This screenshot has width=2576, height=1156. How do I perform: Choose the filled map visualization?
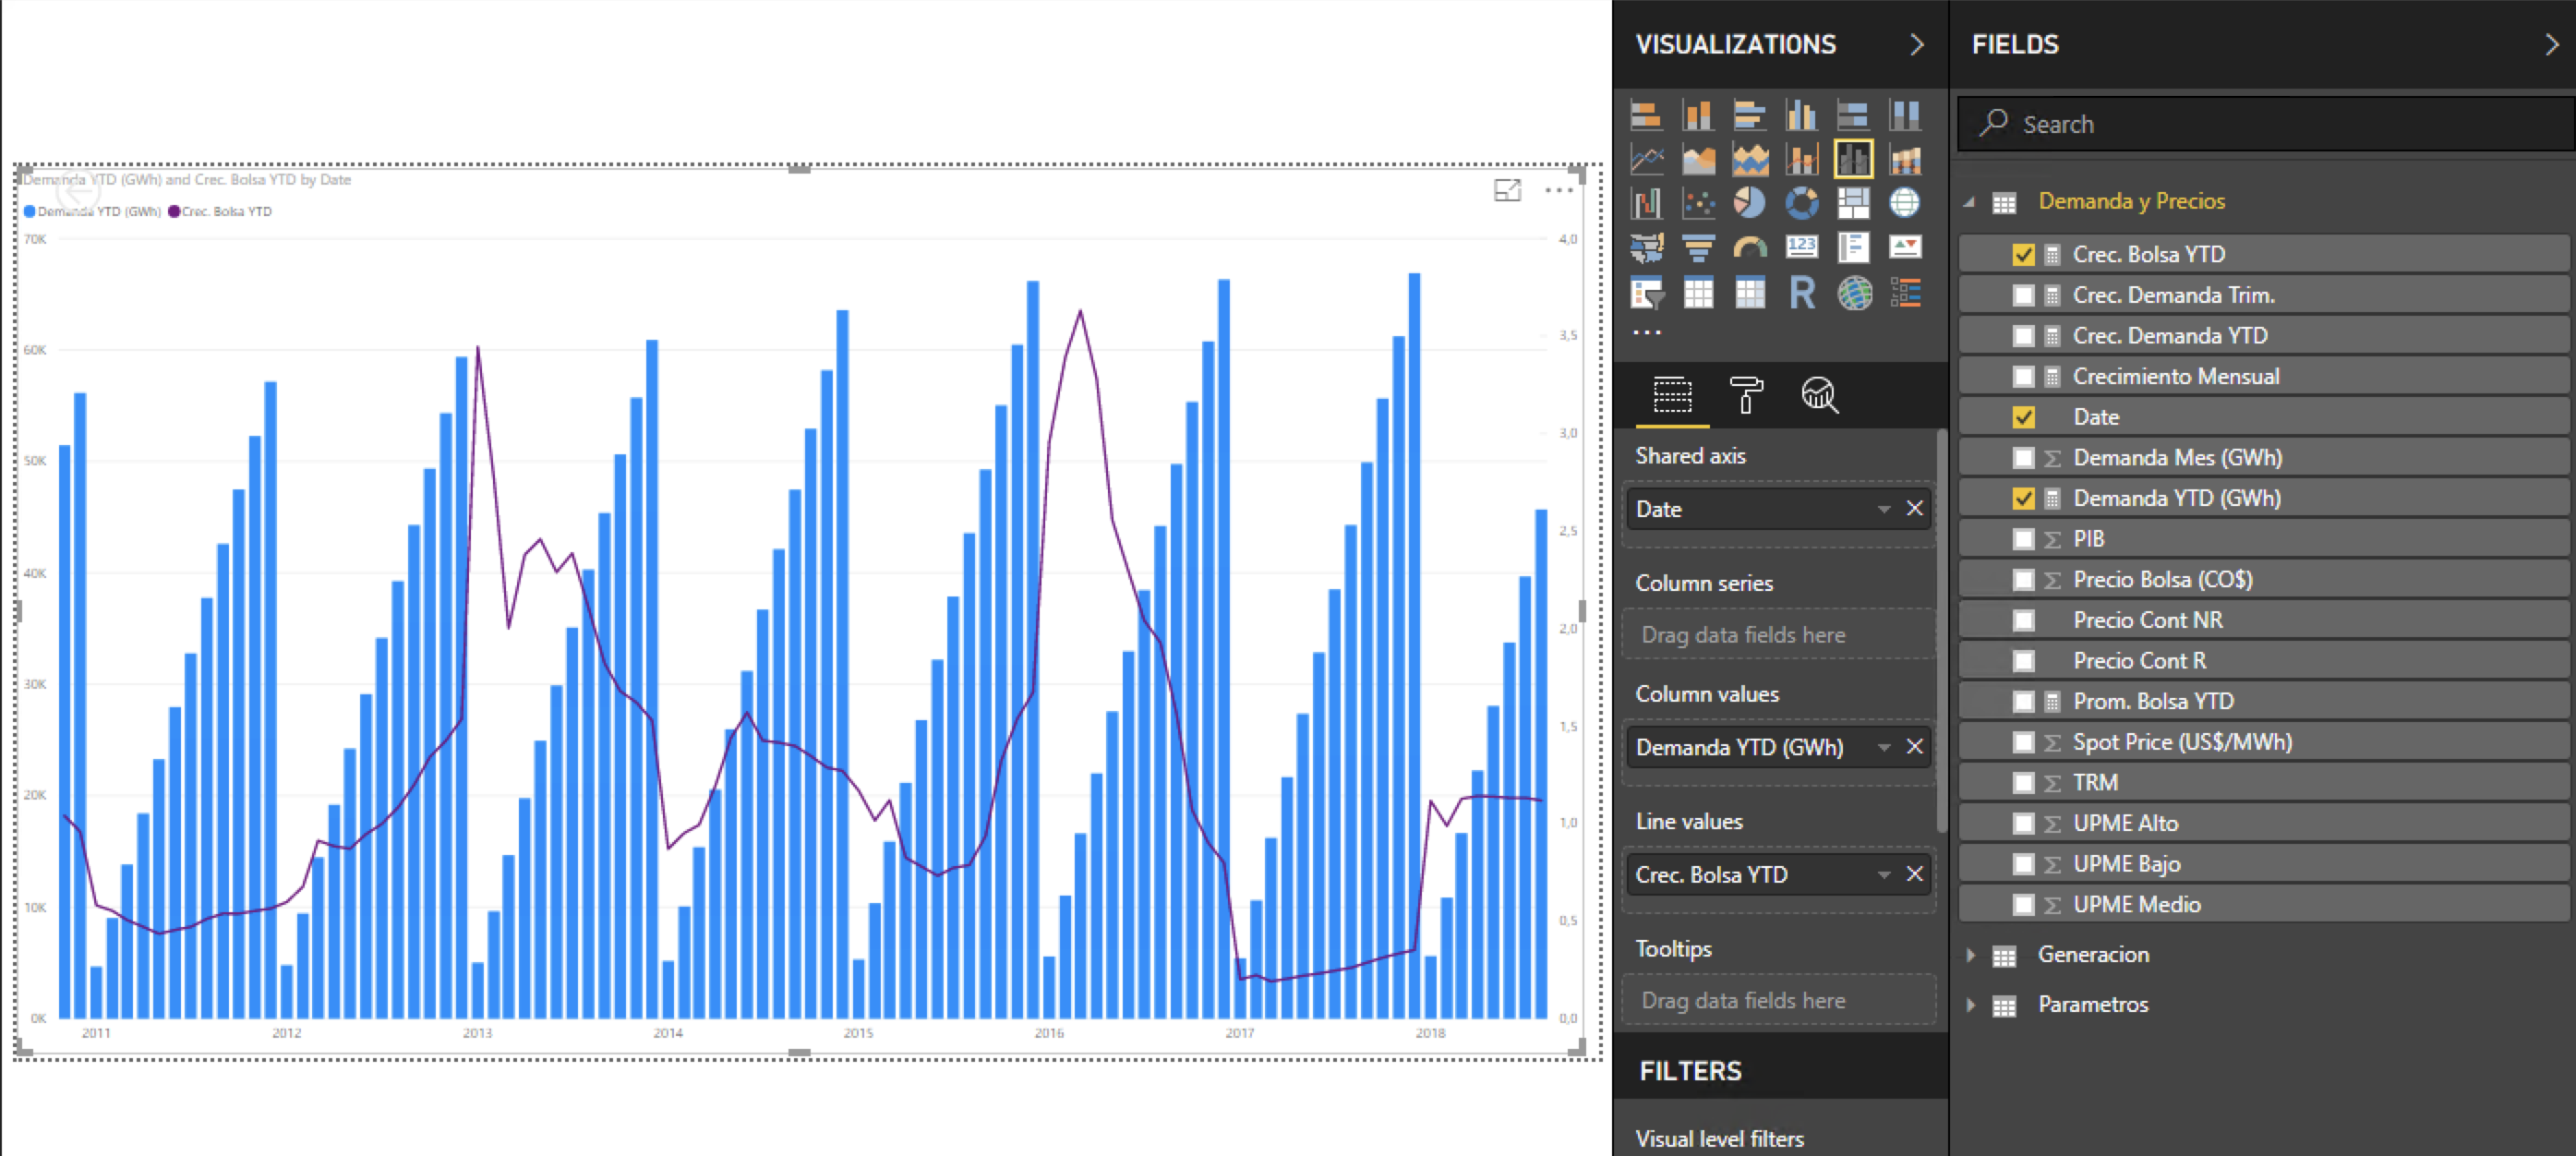1646,247
